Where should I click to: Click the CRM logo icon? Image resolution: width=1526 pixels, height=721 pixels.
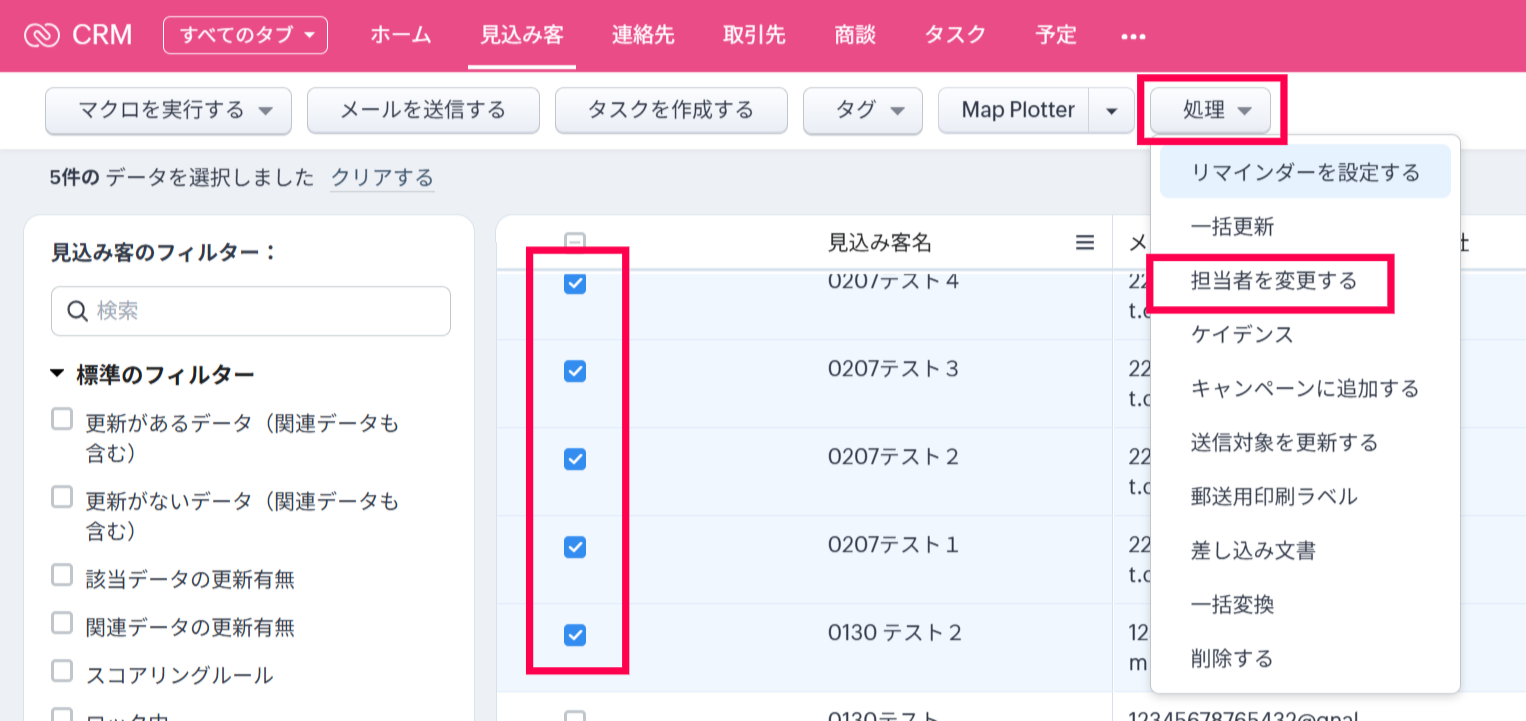43,35
